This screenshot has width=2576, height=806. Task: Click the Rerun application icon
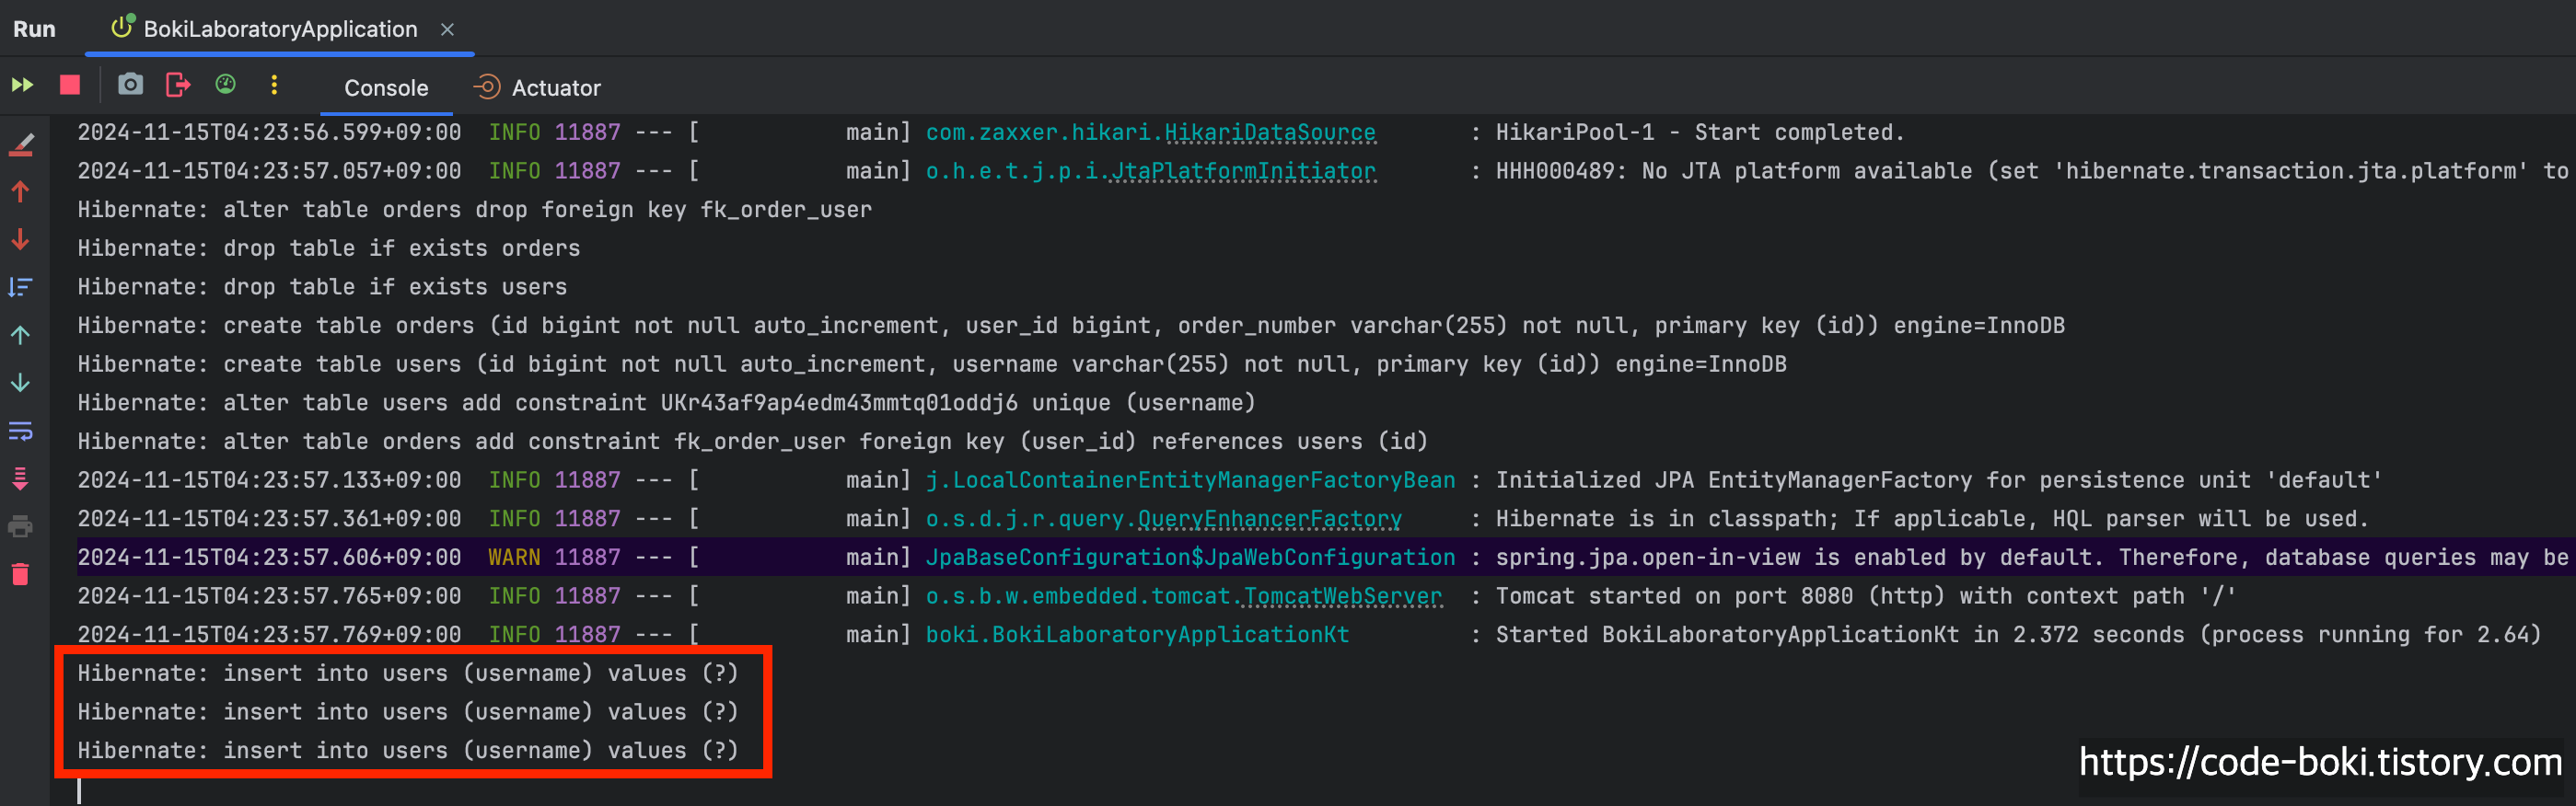[x=22, y=86]
